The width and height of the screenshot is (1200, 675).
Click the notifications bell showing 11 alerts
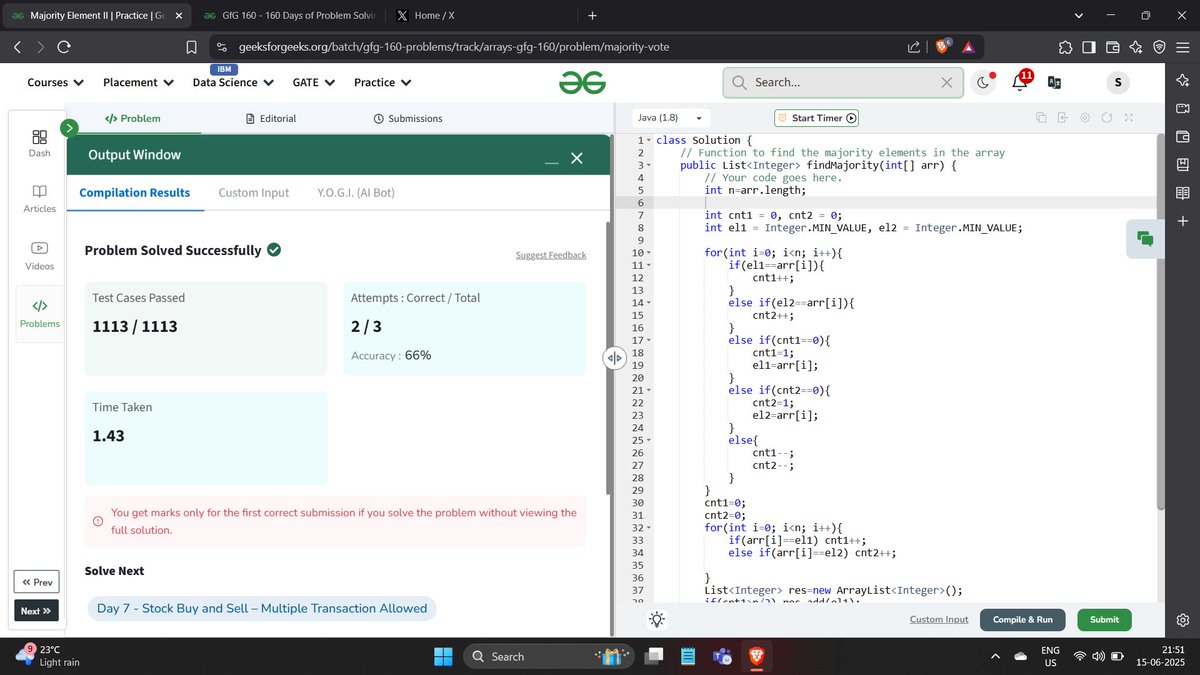1018,82
